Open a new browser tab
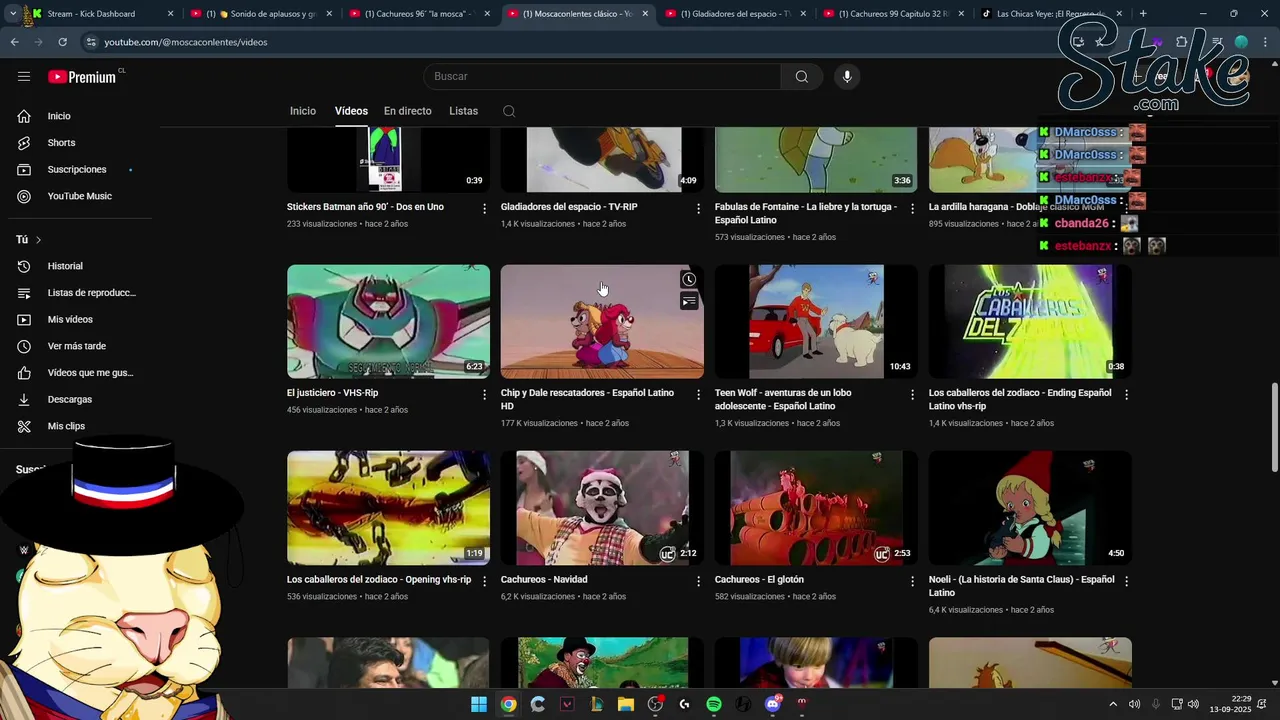1280x720 pixels. [1143, 14]
